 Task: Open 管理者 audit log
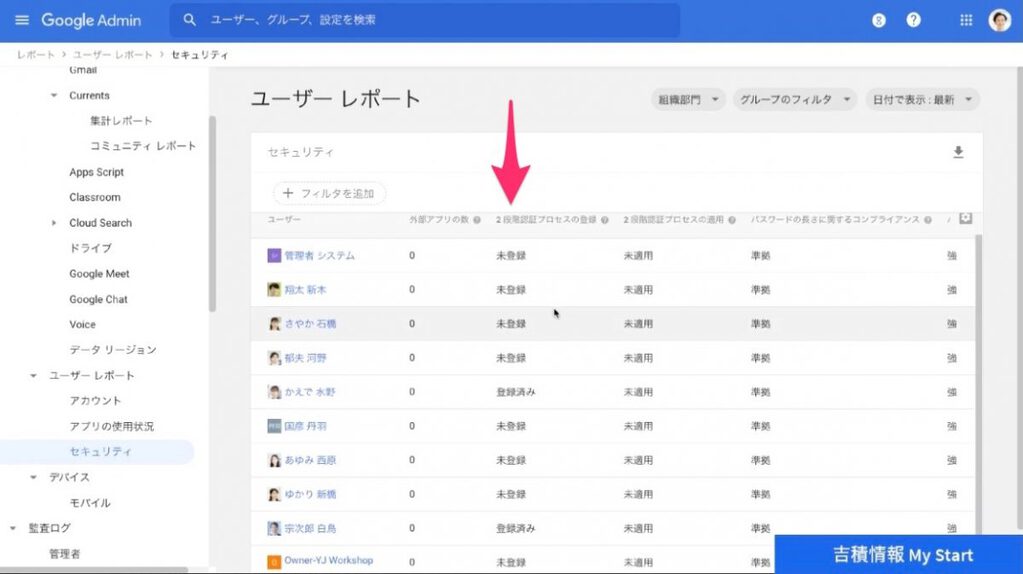point(65,554)
